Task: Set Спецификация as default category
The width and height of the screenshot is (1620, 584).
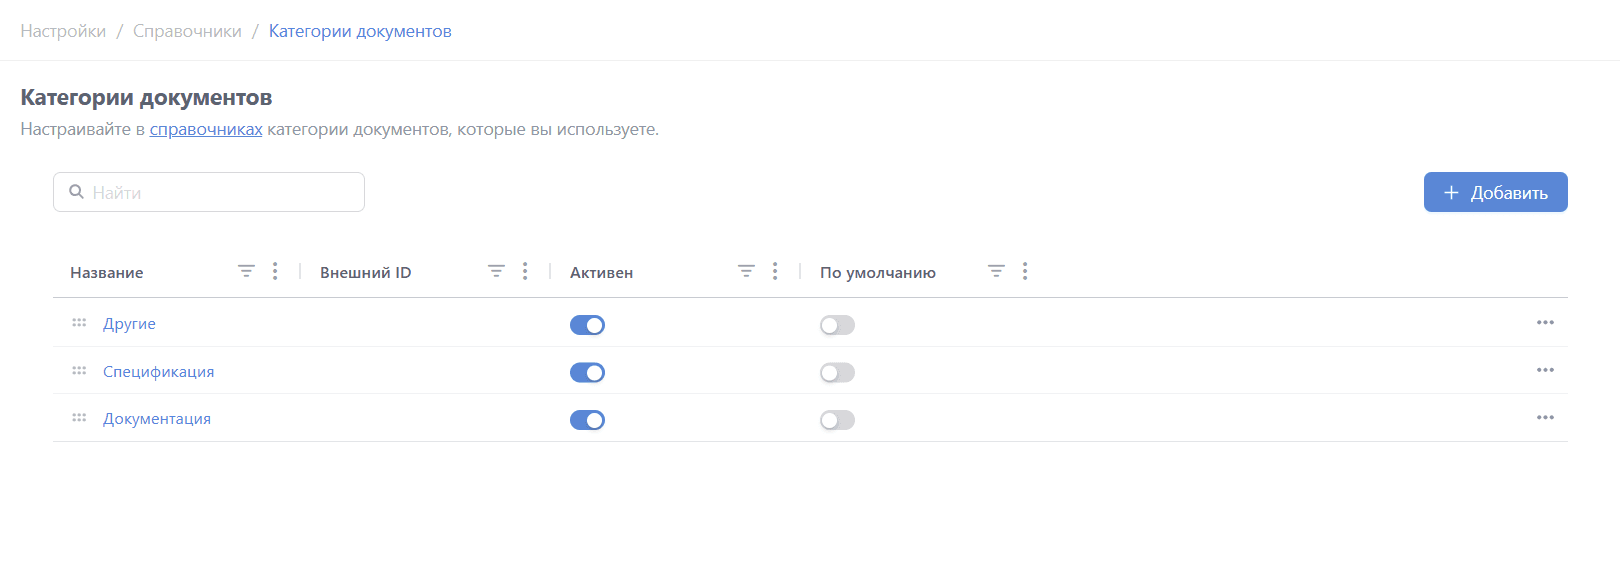Action: (837, 373)
